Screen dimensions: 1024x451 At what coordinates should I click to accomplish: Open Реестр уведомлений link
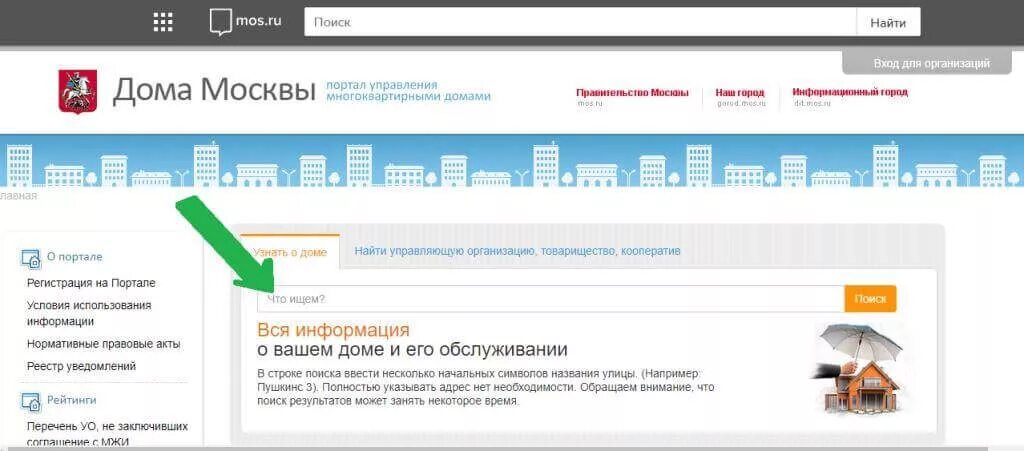coord(82,366)
